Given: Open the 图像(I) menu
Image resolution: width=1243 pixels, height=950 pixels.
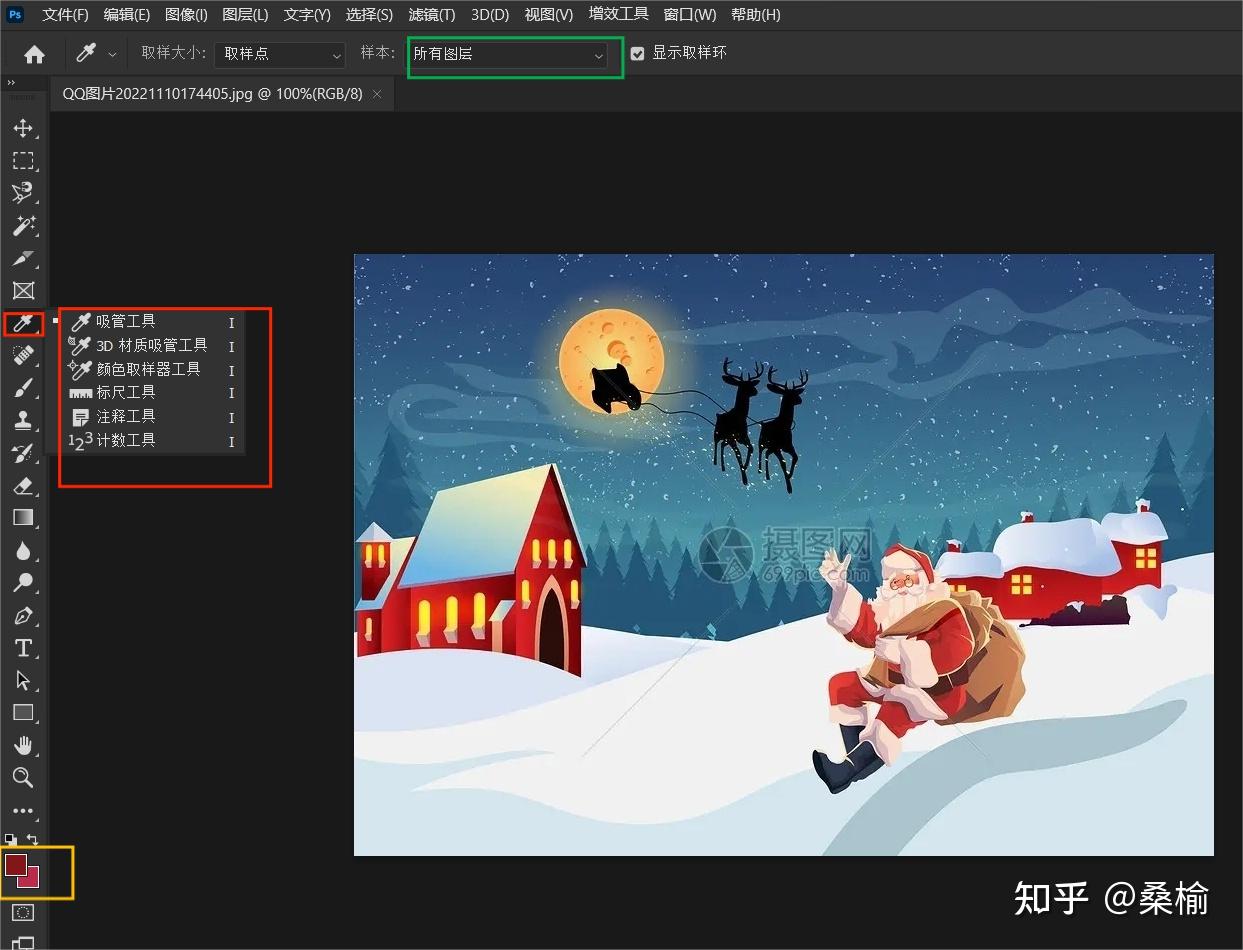Looking at the screenshot, I should click(x=186, y=15).
